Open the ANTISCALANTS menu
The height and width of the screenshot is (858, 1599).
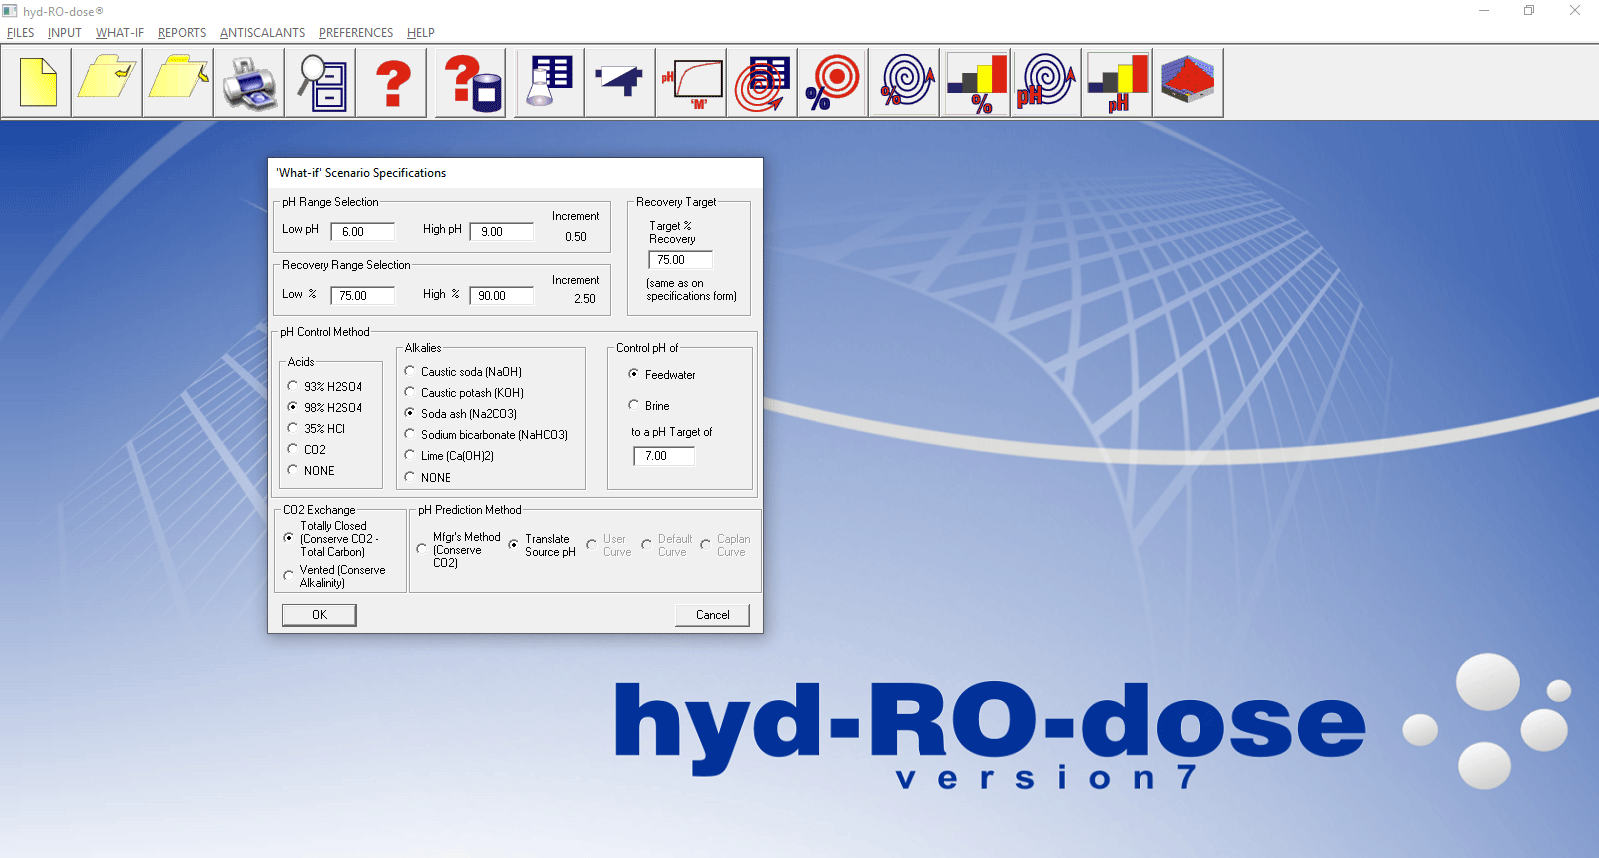(x=262, y=33)
